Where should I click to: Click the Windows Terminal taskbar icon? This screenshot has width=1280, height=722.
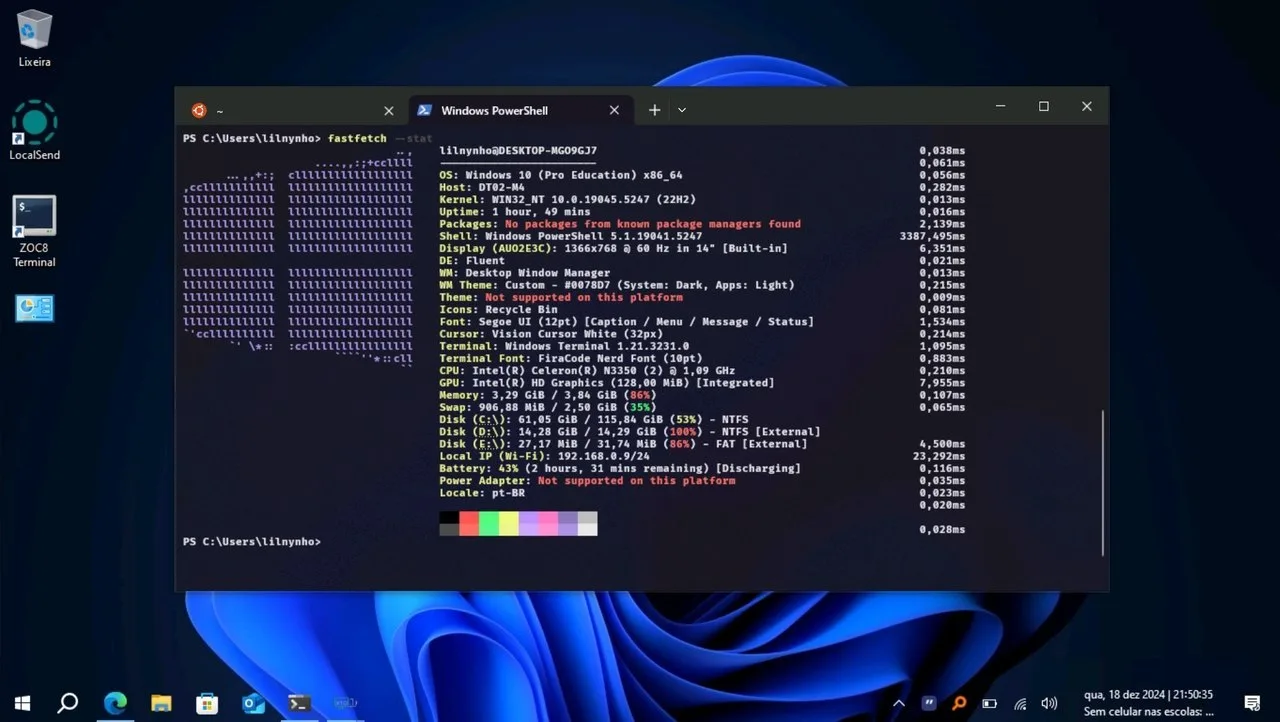[299, 703]
